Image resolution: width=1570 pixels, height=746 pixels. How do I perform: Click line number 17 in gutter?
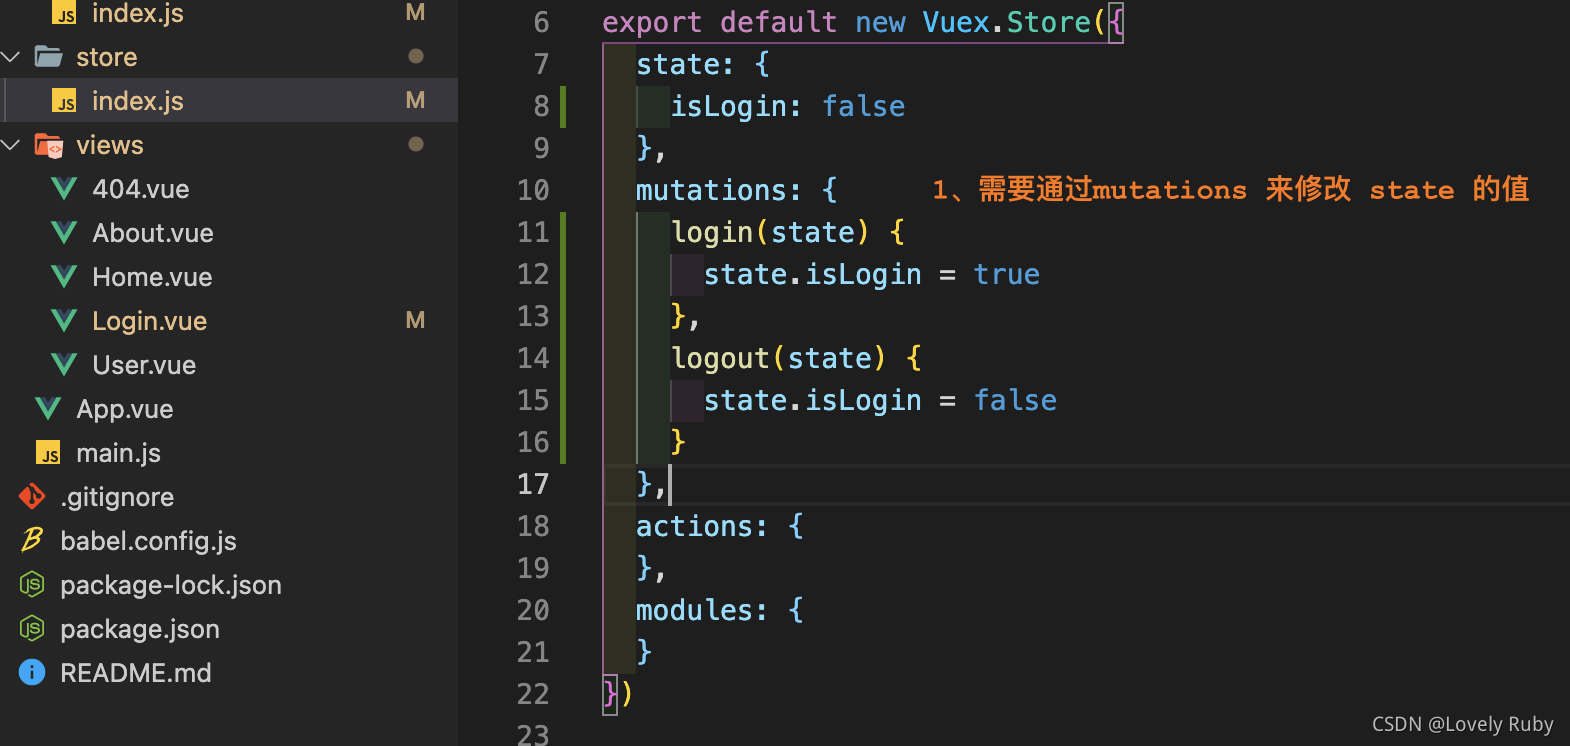coord(533,484)
